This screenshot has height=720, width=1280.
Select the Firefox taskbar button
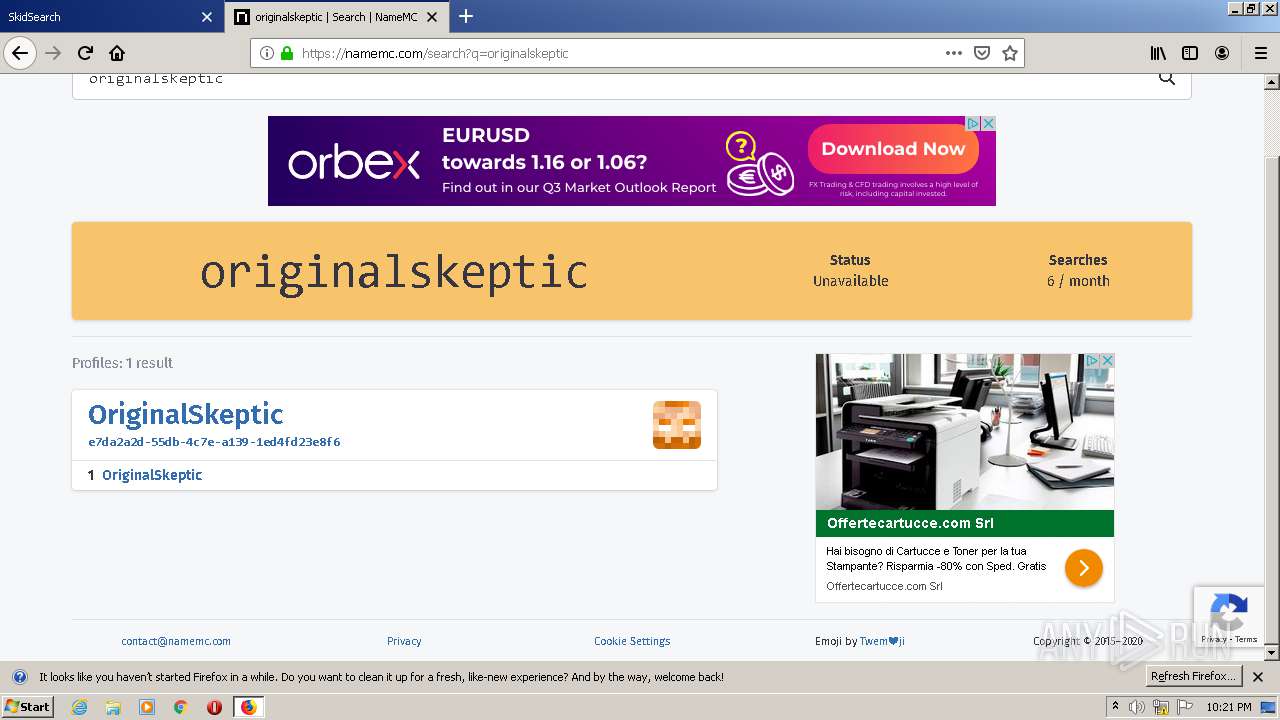248,707
